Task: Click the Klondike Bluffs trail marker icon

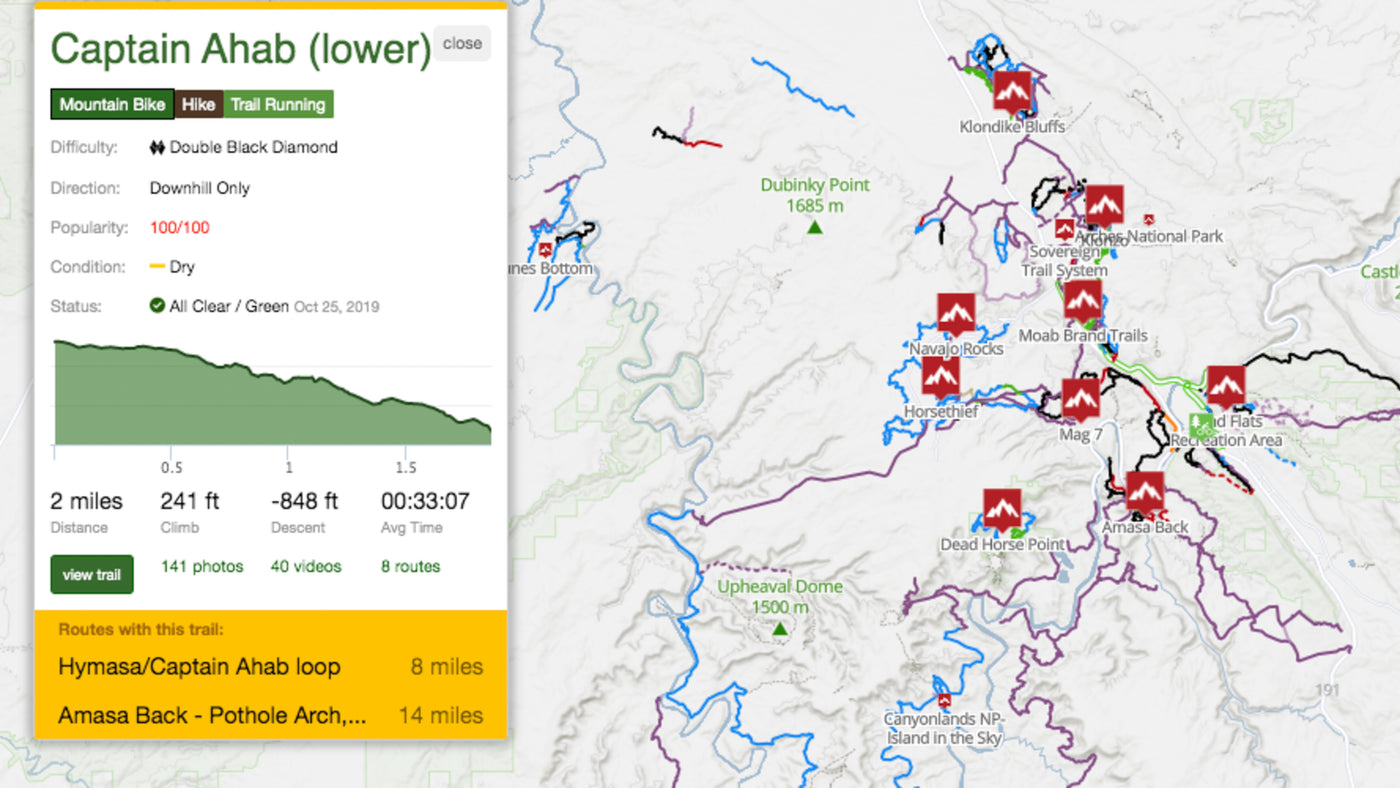Action: pos(1012,91)
